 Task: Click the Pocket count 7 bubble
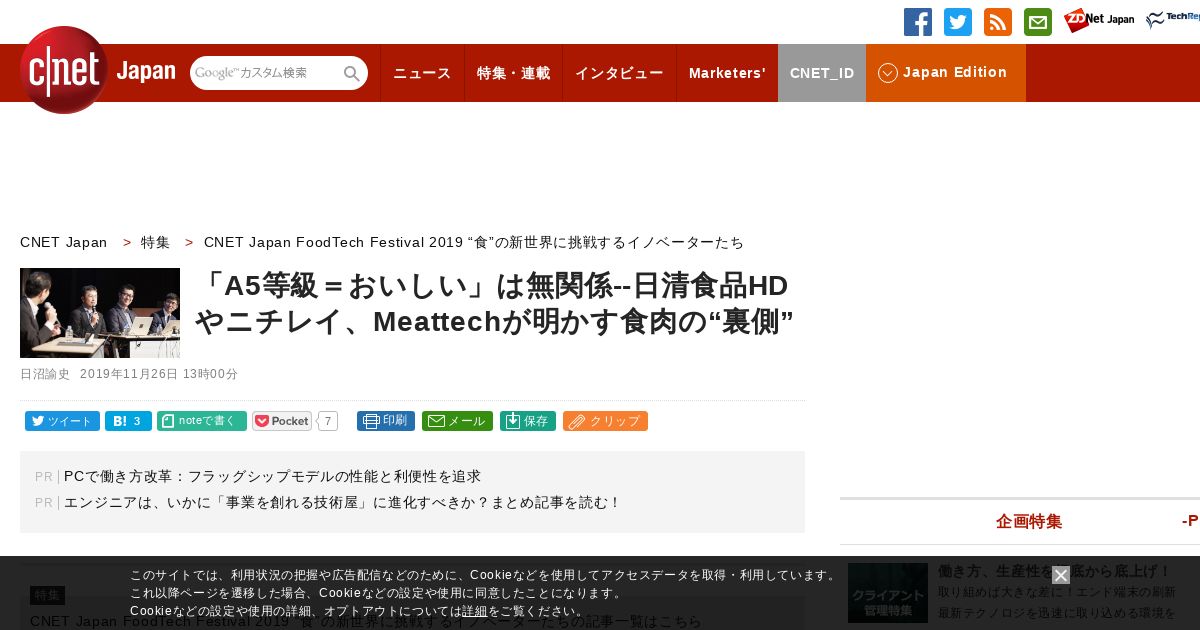[327, 421]
